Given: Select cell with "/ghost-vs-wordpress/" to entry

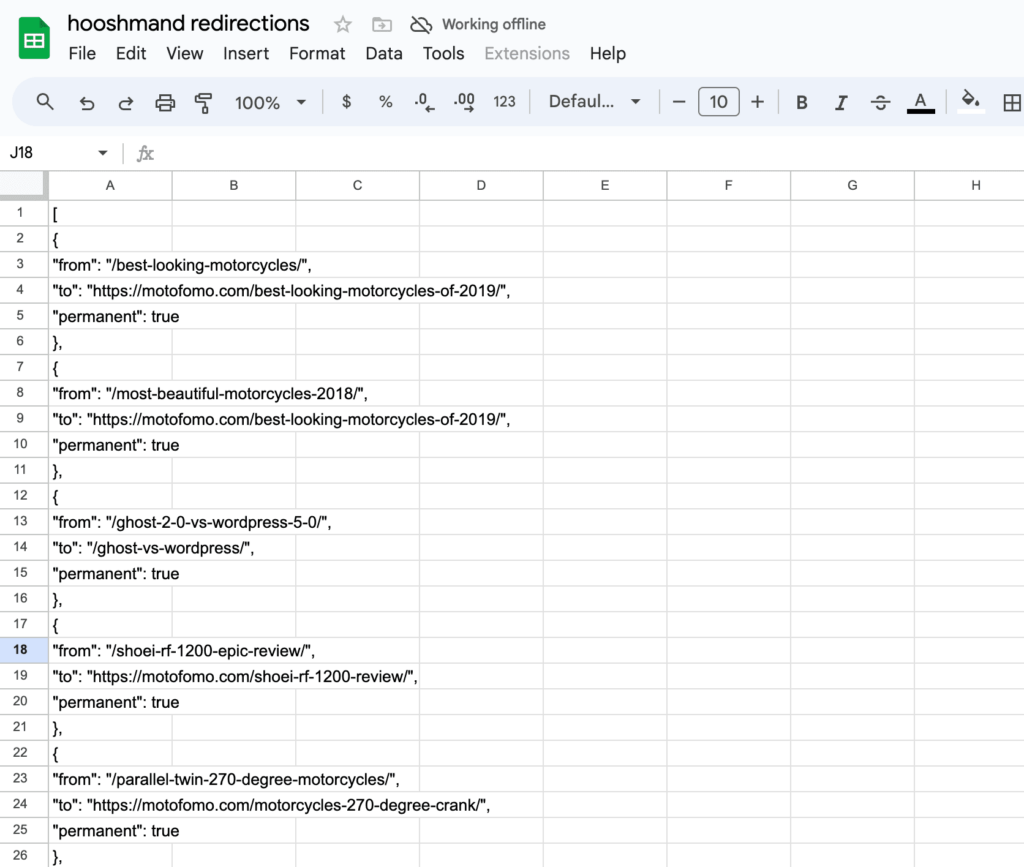Looking at the screenshot, I should click(x=110, y=547).
